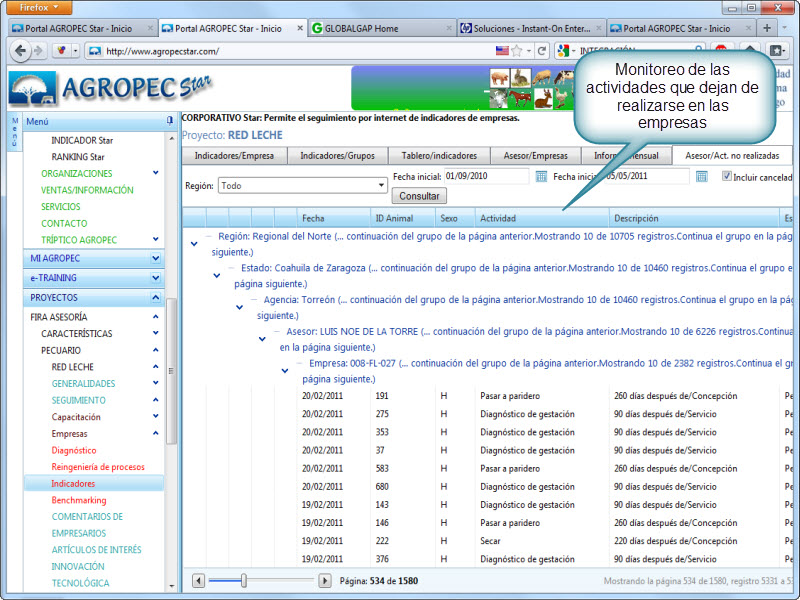Open a new tab with the plus button
This screenshot has width=800, height=600.
(766, 28)
